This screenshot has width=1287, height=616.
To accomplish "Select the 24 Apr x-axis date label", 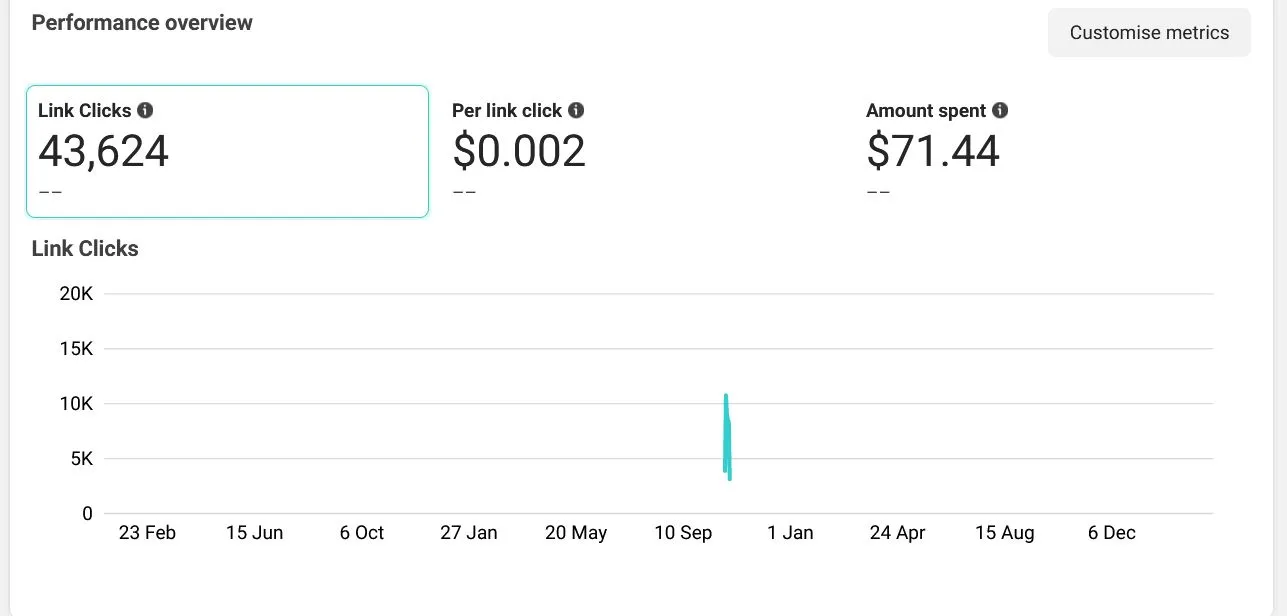I will pos(897,533).
